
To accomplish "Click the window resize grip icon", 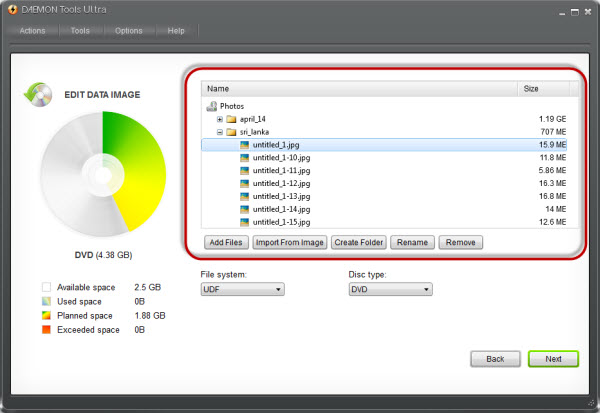I will 591,403.
